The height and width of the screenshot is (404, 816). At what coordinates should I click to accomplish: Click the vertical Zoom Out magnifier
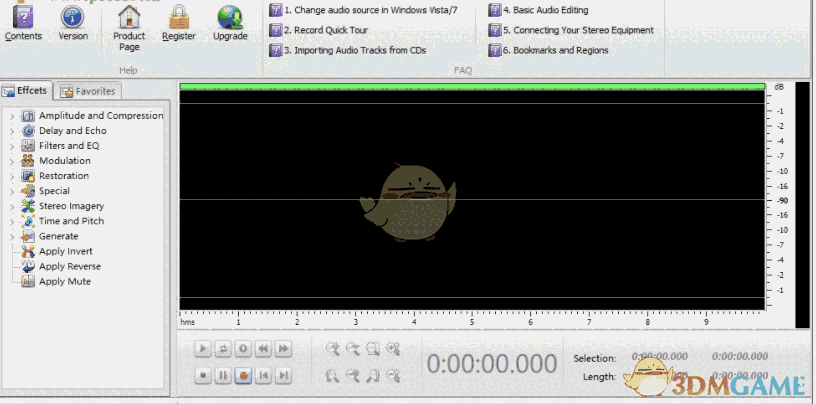pyautogui.click(x=393, y=375)
